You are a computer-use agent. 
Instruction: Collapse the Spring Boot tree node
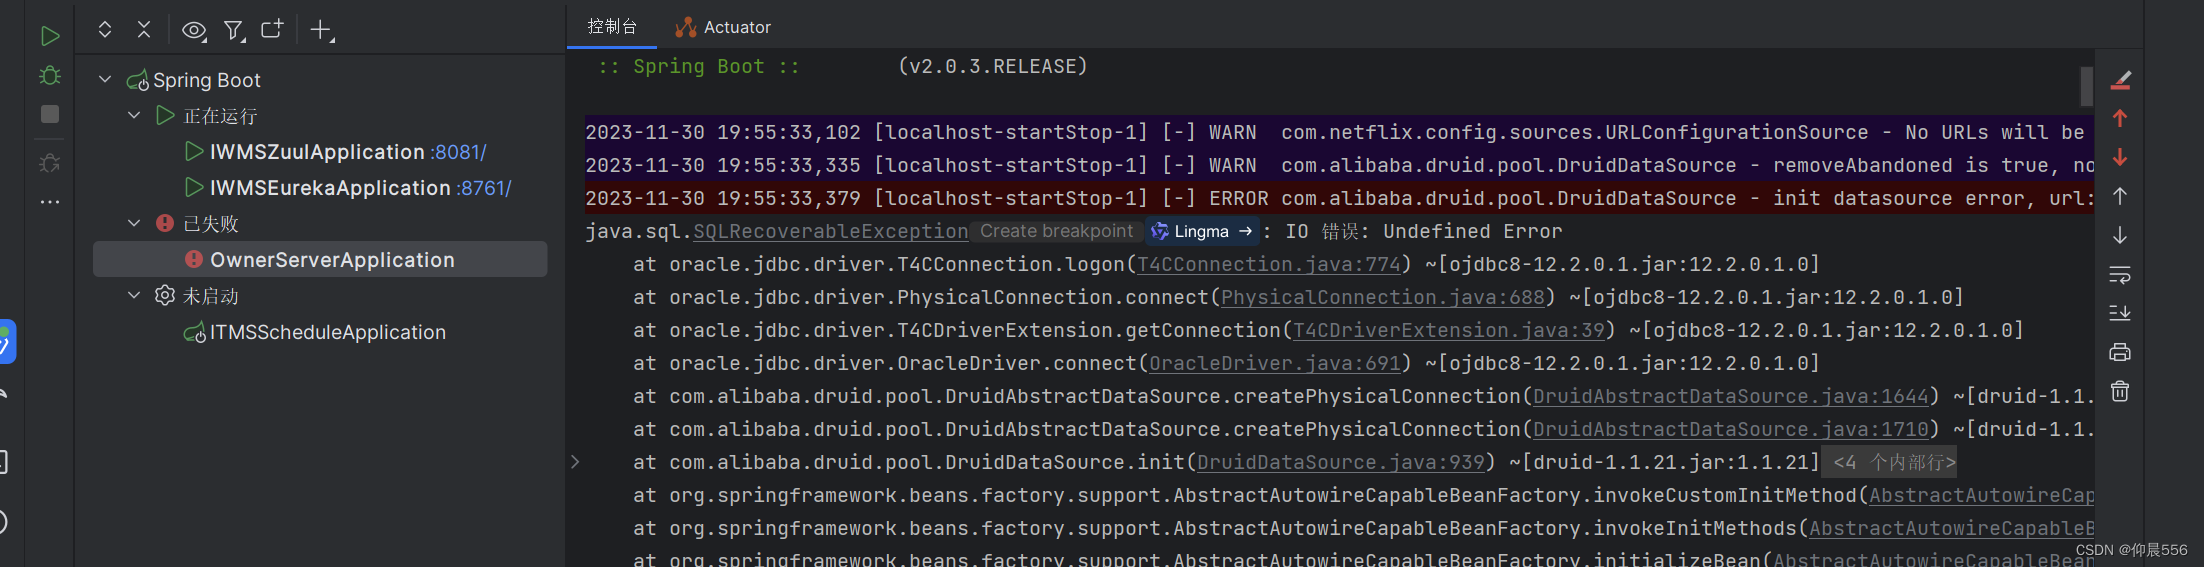[x=105, y=79]
